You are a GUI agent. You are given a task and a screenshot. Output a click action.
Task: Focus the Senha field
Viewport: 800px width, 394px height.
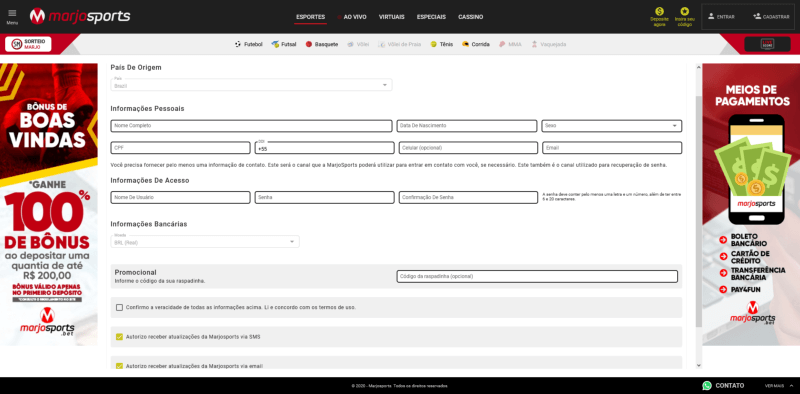point(324,198)
